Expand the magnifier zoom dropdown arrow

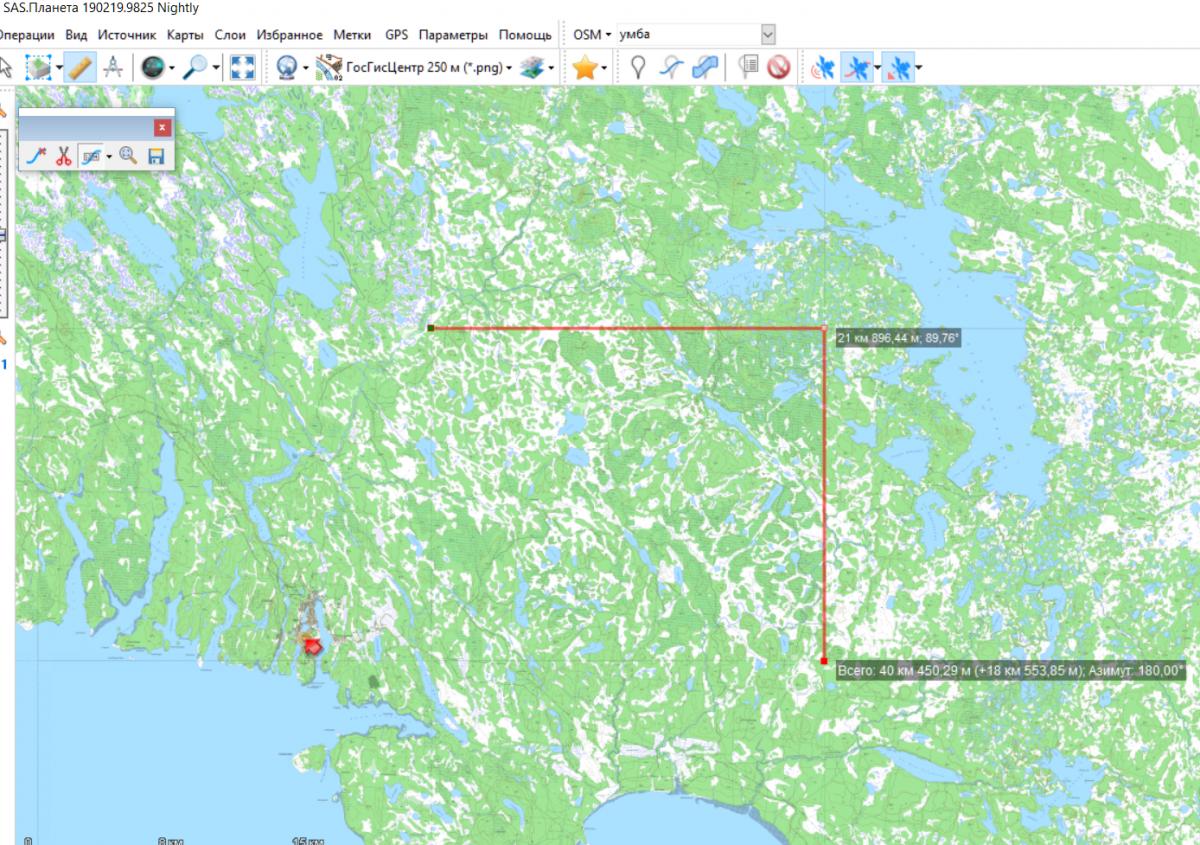click(x=214, y=68)
